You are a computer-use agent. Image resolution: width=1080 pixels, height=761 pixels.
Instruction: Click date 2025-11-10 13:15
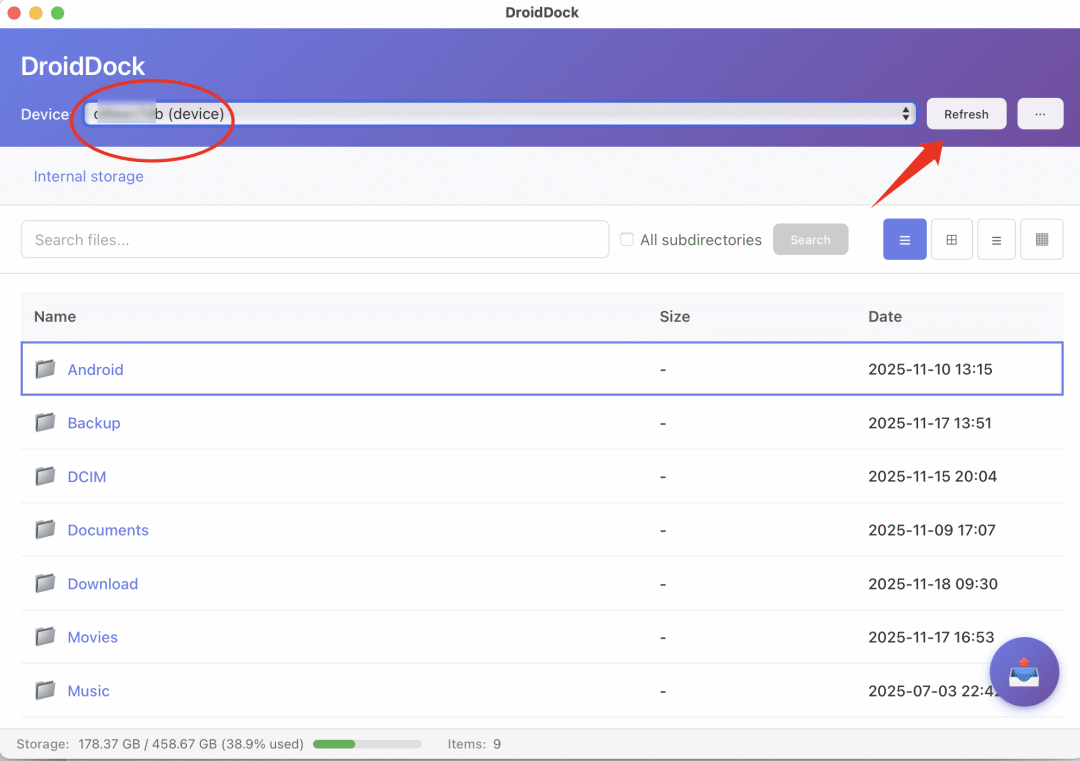tap(930, 369)
